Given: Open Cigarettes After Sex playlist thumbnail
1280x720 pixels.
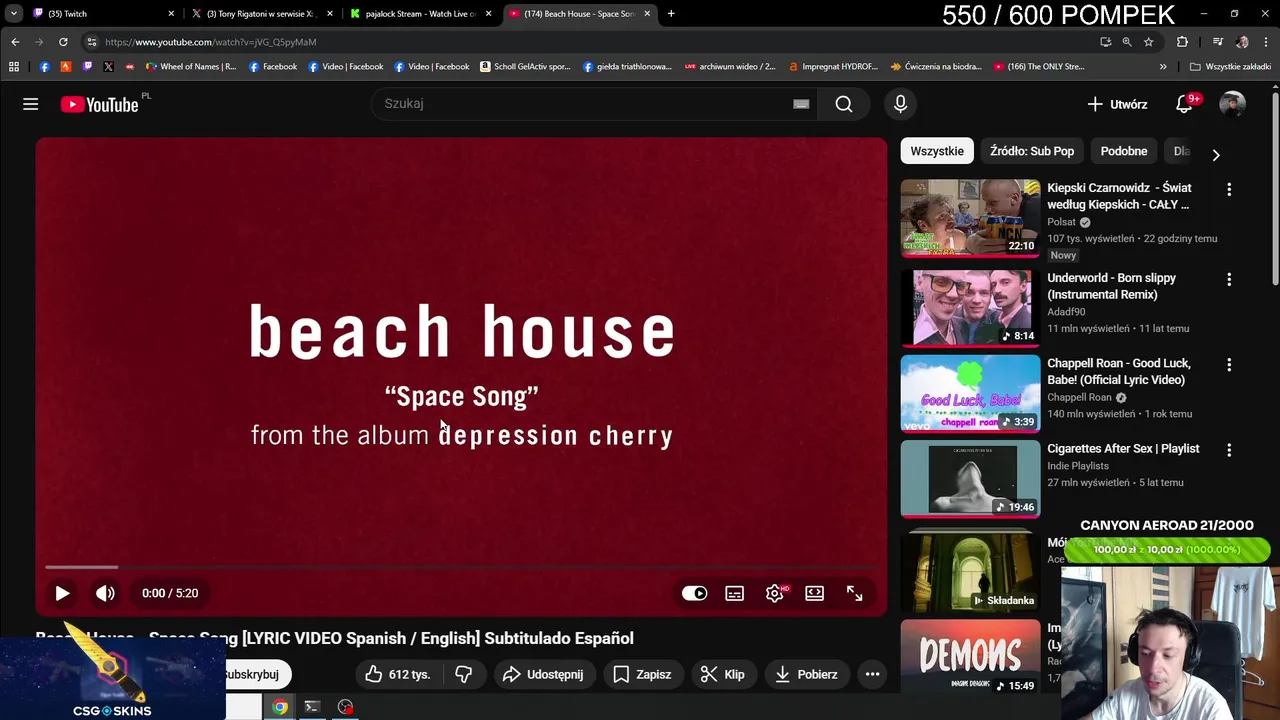Looking at the screenshot, I should pos(970,480).
